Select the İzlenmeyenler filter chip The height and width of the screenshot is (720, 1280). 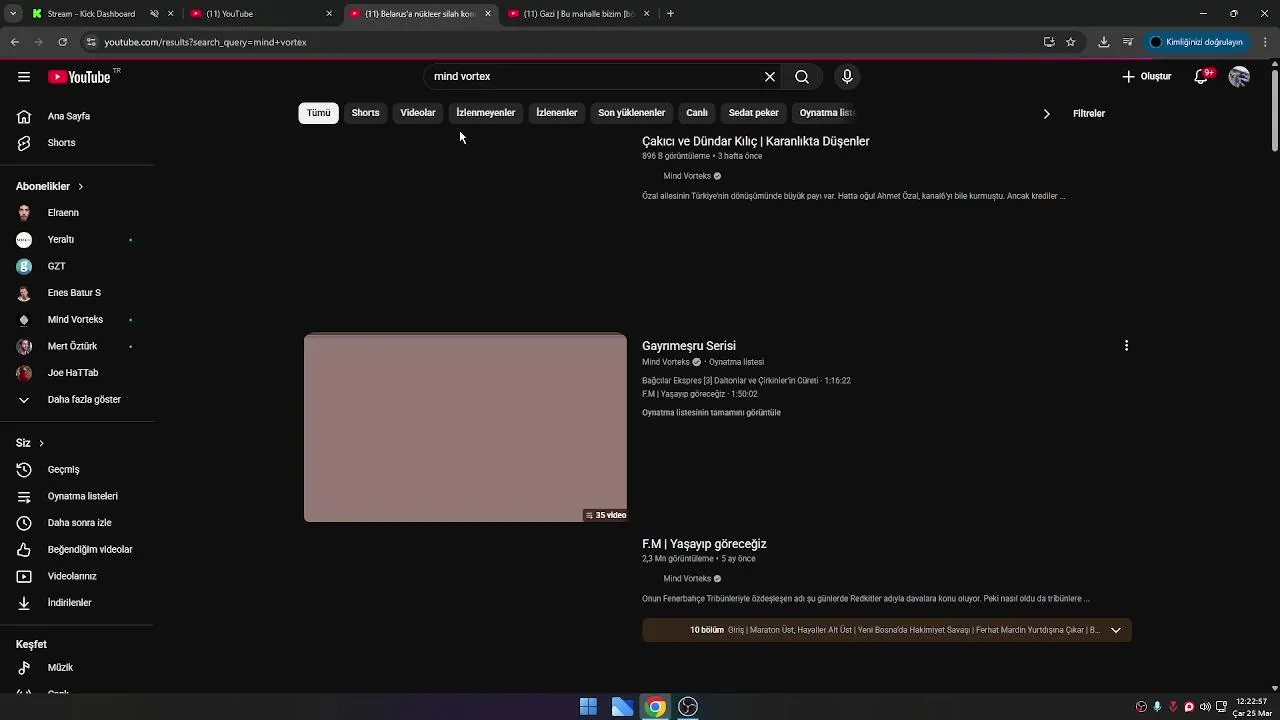(486, 113)
